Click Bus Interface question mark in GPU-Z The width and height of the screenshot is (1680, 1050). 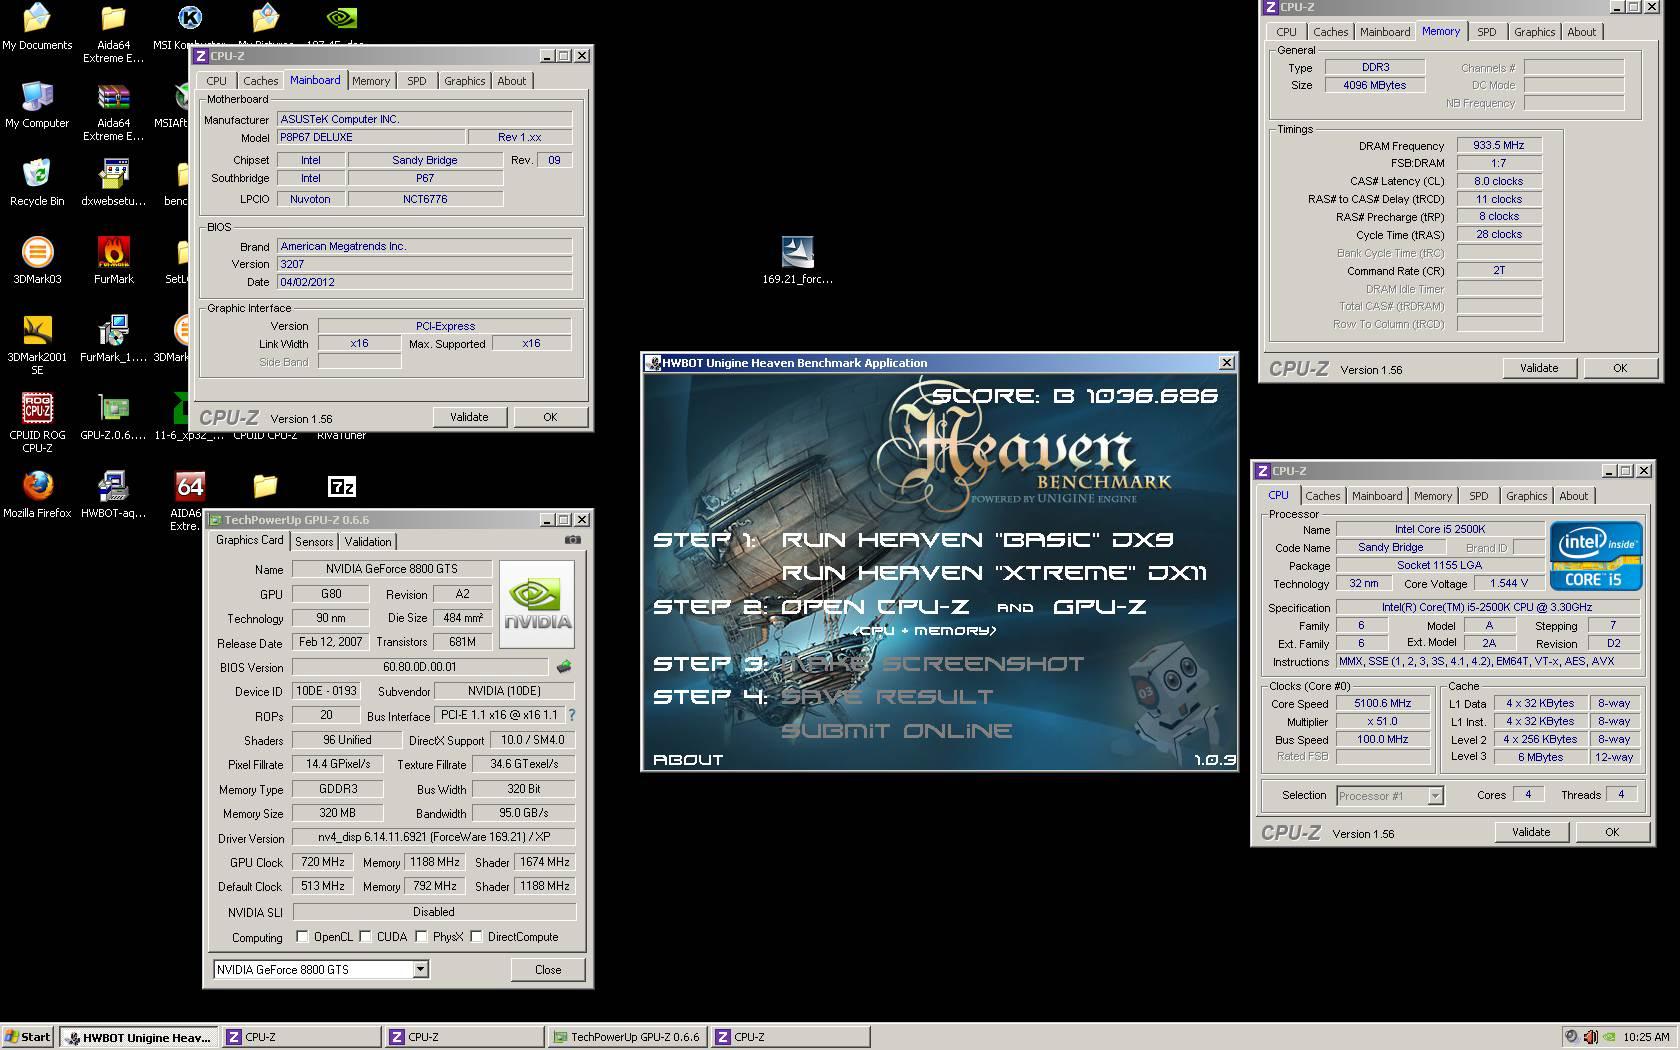pyautogui.click(x=572, y=715)
